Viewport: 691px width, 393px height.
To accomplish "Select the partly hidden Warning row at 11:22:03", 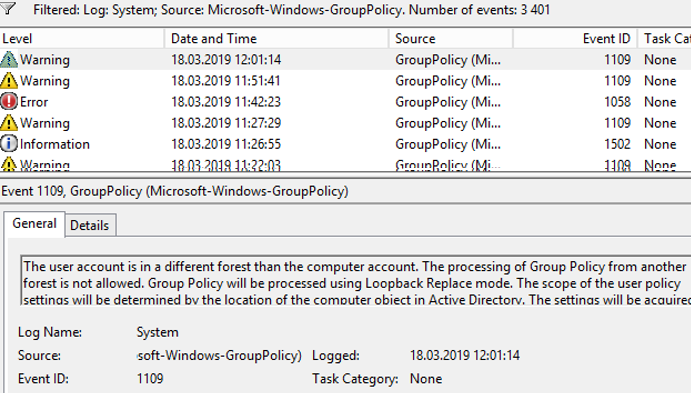I will (346, 164).
